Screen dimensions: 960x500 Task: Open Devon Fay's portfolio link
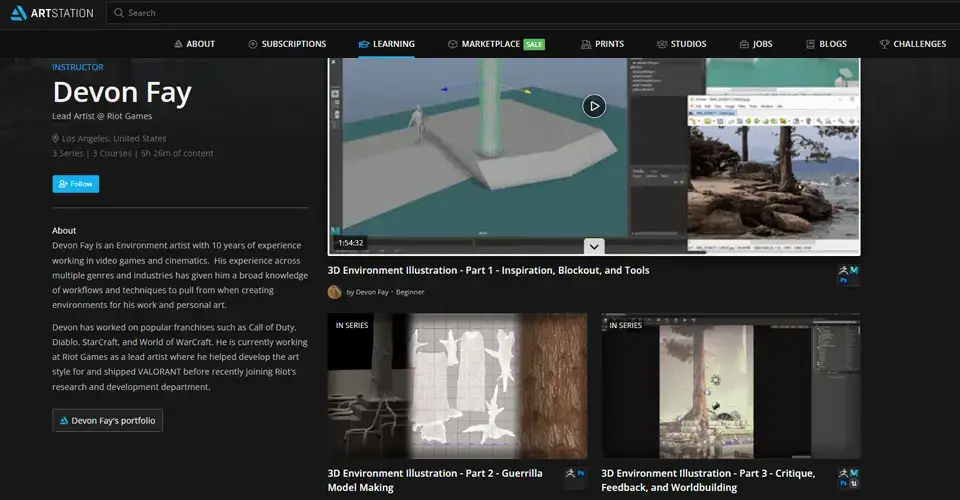107,420
